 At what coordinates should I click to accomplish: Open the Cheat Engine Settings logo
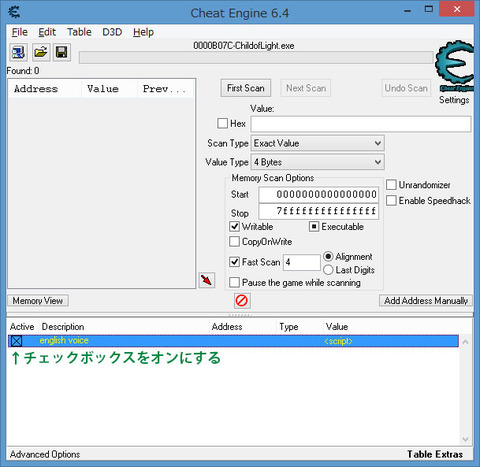(454, 66)
